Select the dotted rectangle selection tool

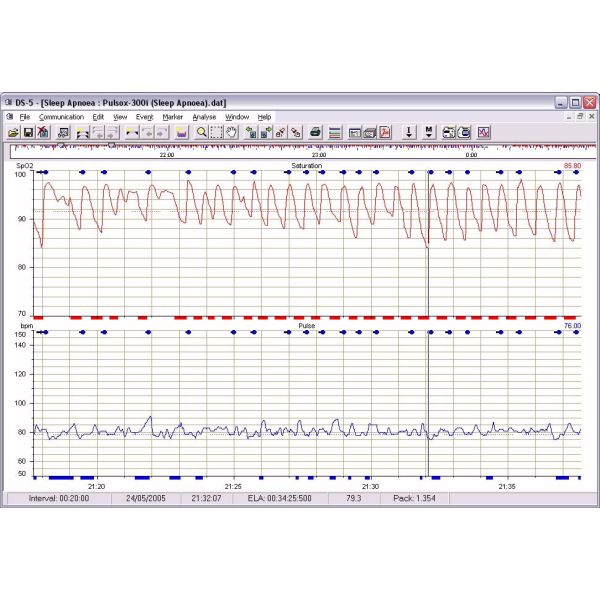pyautogui.click(x=216, y=133)
